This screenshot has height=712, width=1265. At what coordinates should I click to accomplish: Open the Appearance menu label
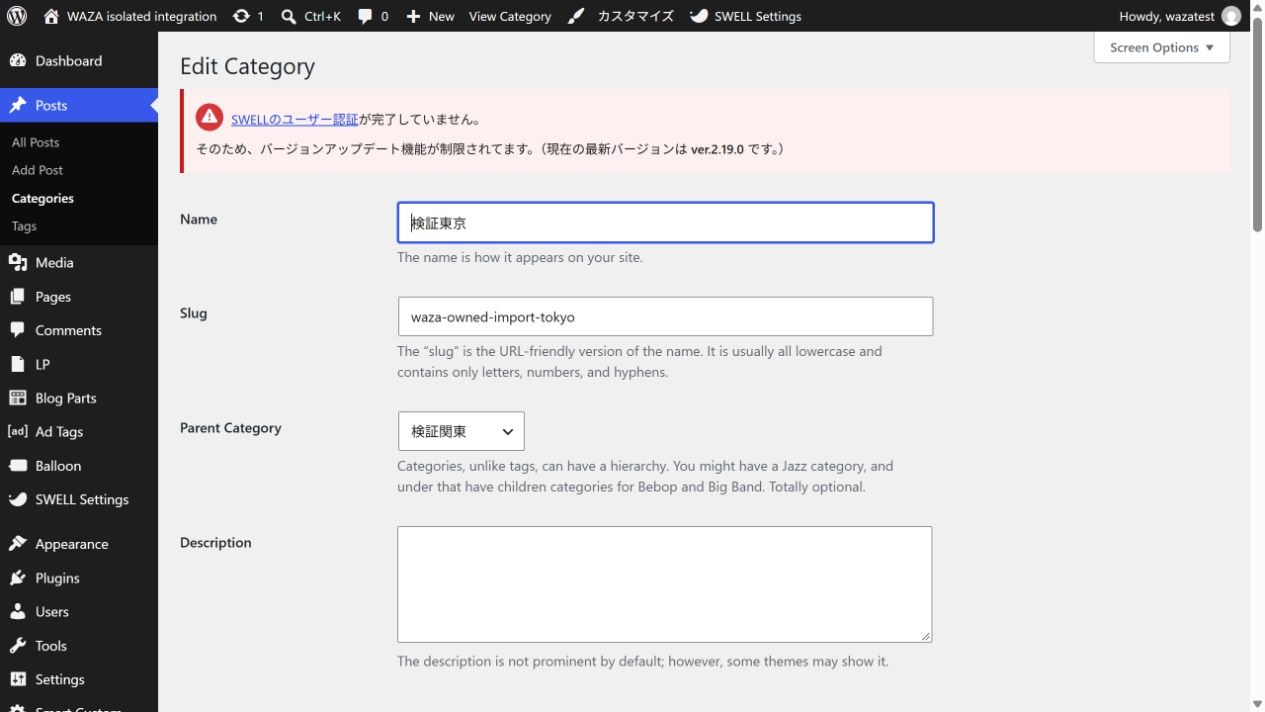tap(72, 544)
